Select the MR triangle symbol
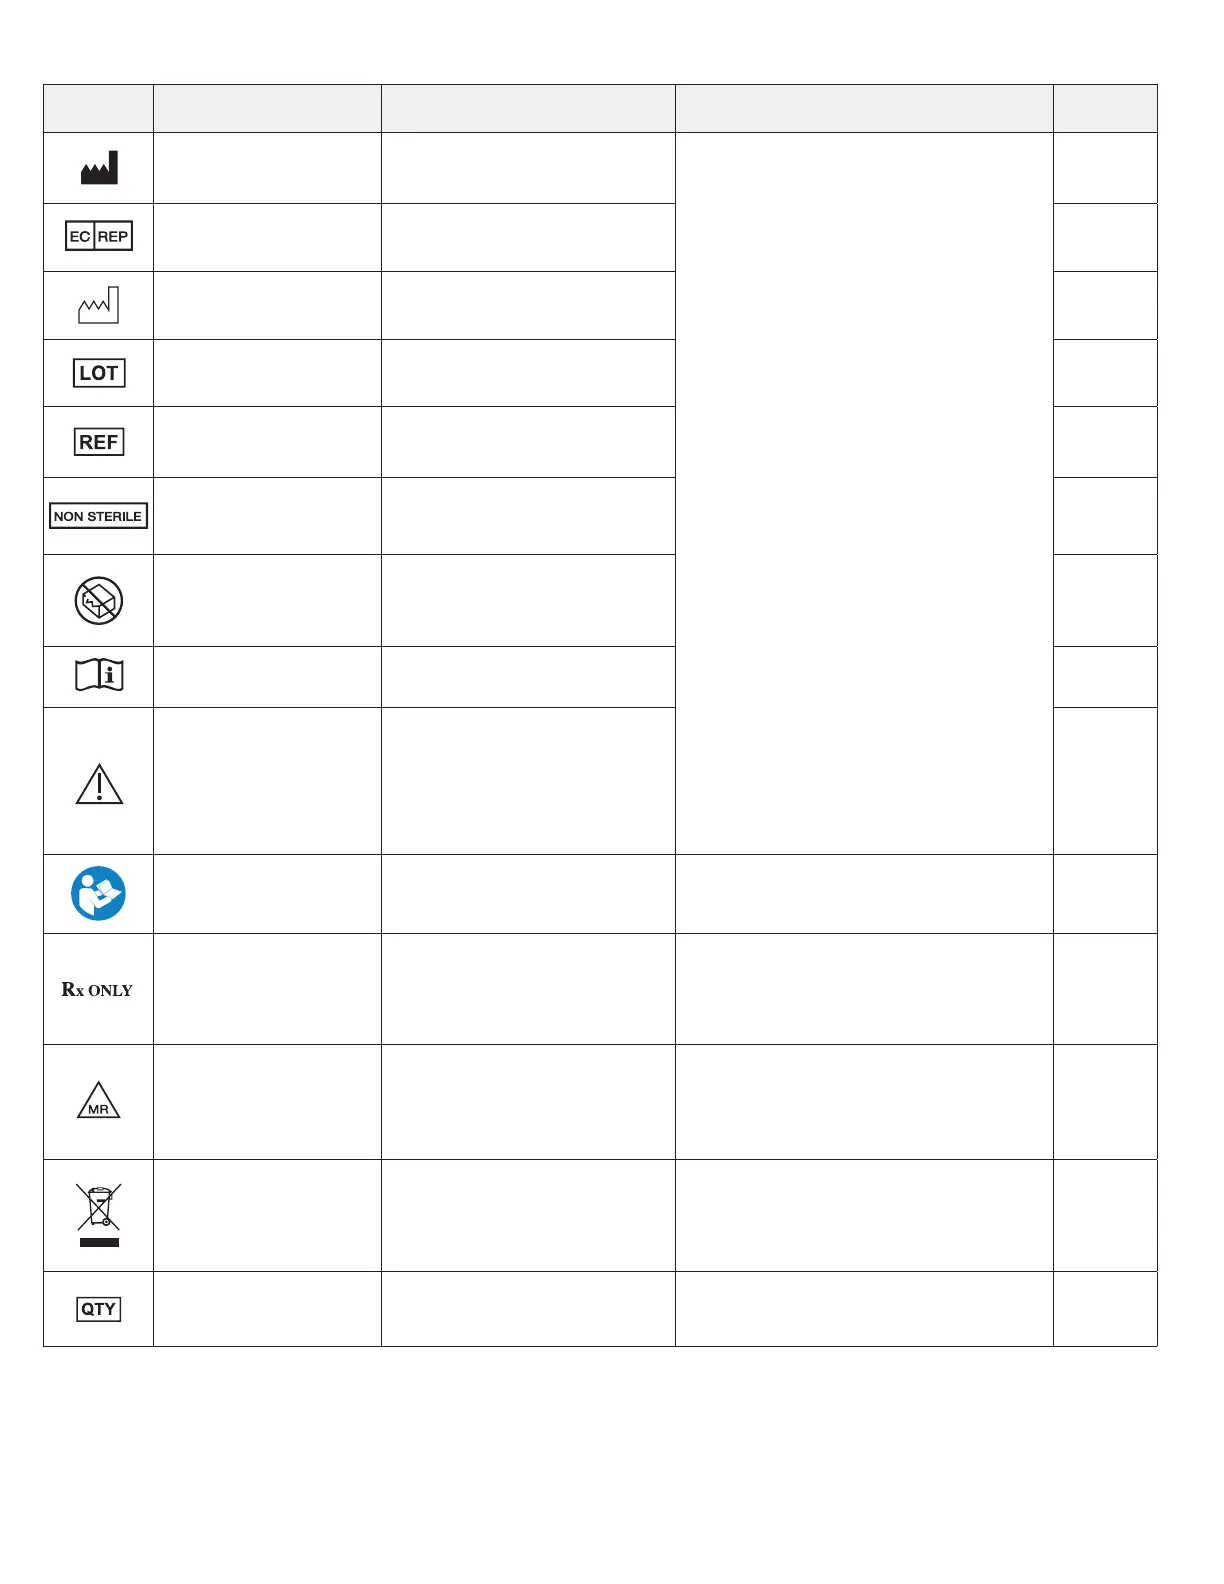Viewport: 1224px width, 1584px height. click(x=99, y=1100)
